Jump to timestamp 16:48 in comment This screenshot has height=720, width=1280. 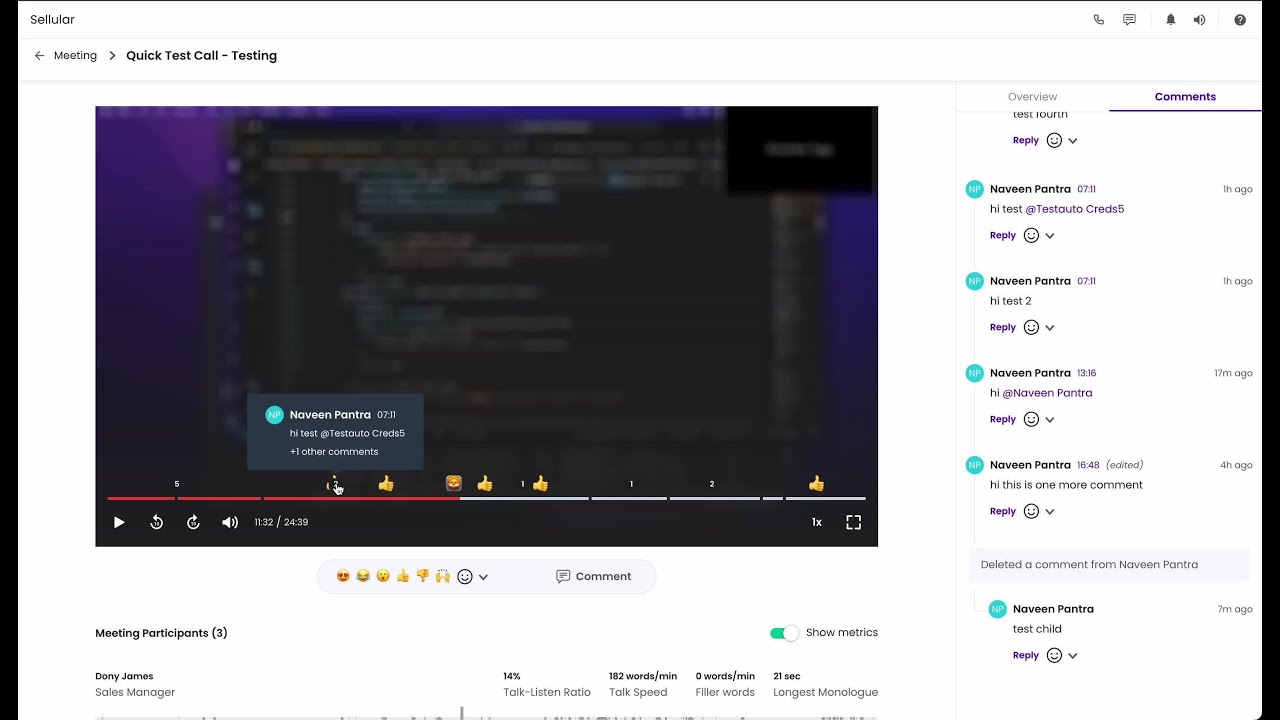pyautogui.click(x=1088, y=465)
